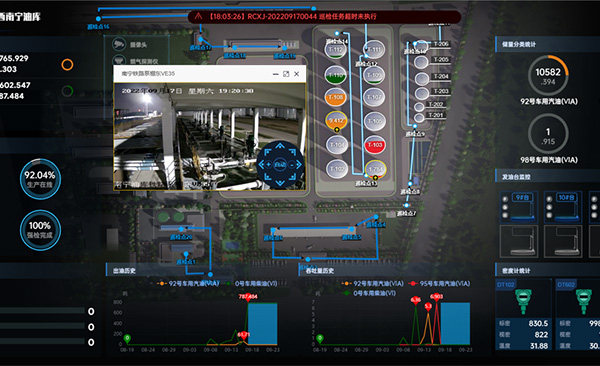
Task: Click the camera (摄像头) legend icon
Action: tap(119, 44)
